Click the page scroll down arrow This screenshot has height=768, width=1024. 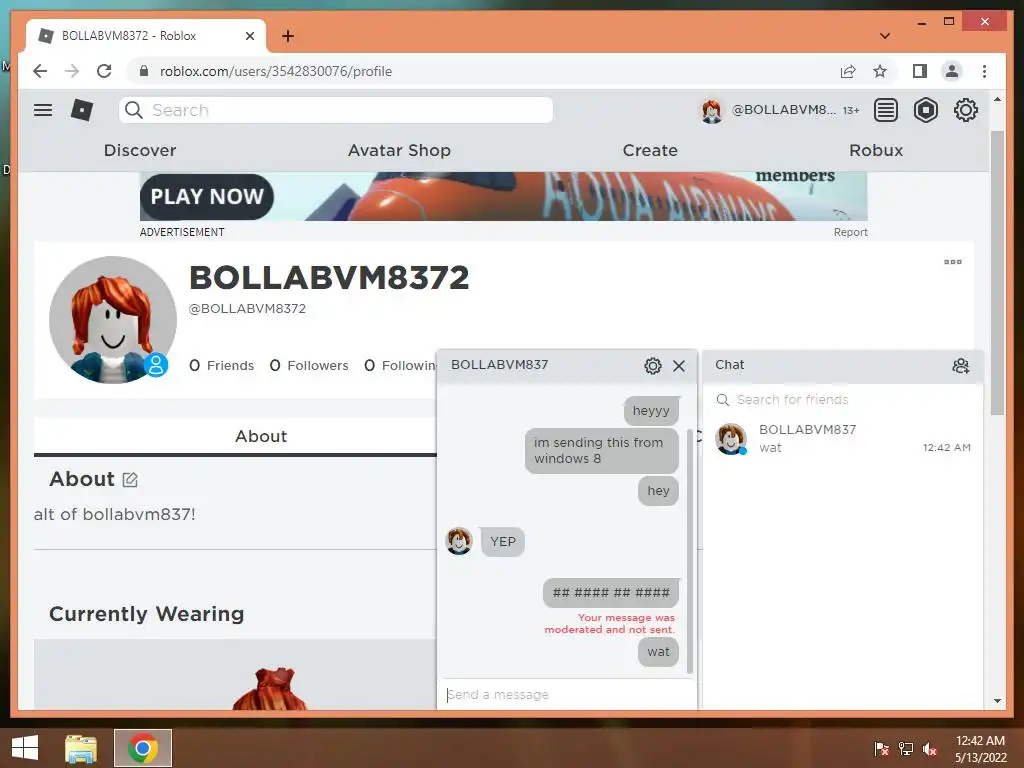(997, 701)
